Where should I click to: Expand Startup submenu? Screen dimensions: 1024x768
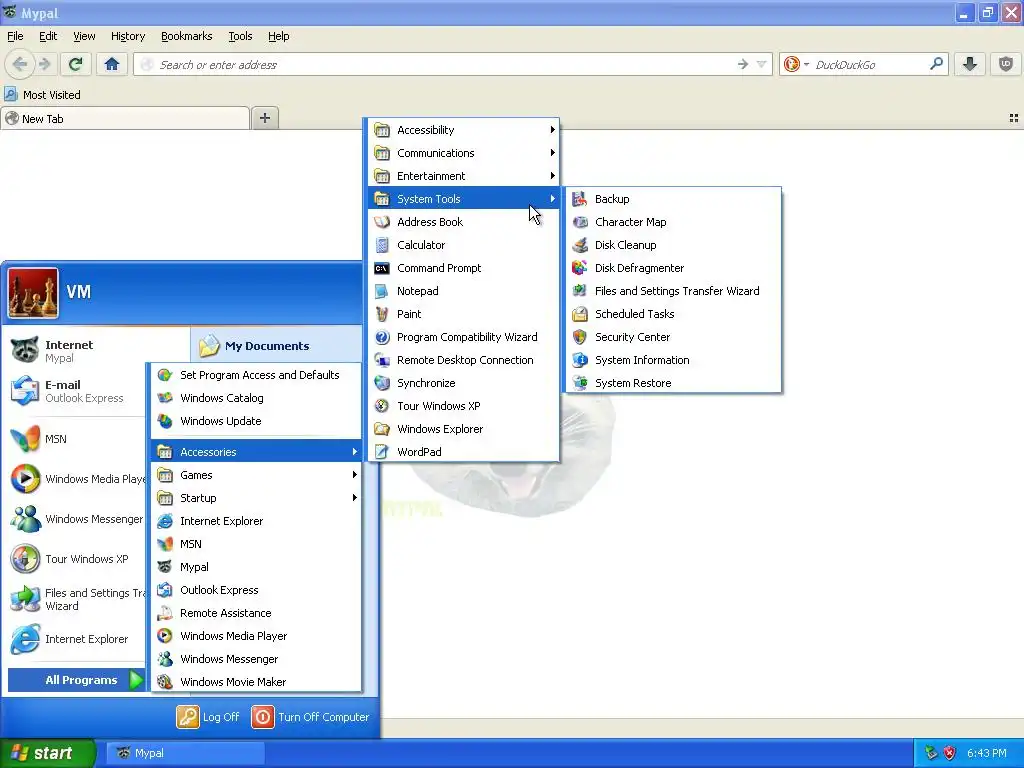[x=256, y=498]
